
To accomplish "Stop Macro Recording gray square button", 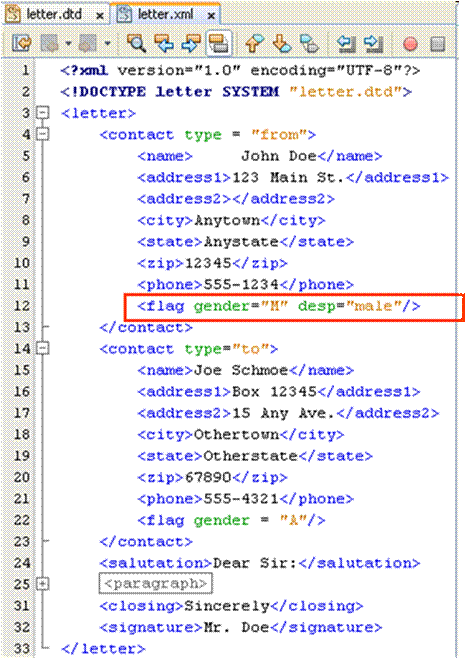I will 437,44.
